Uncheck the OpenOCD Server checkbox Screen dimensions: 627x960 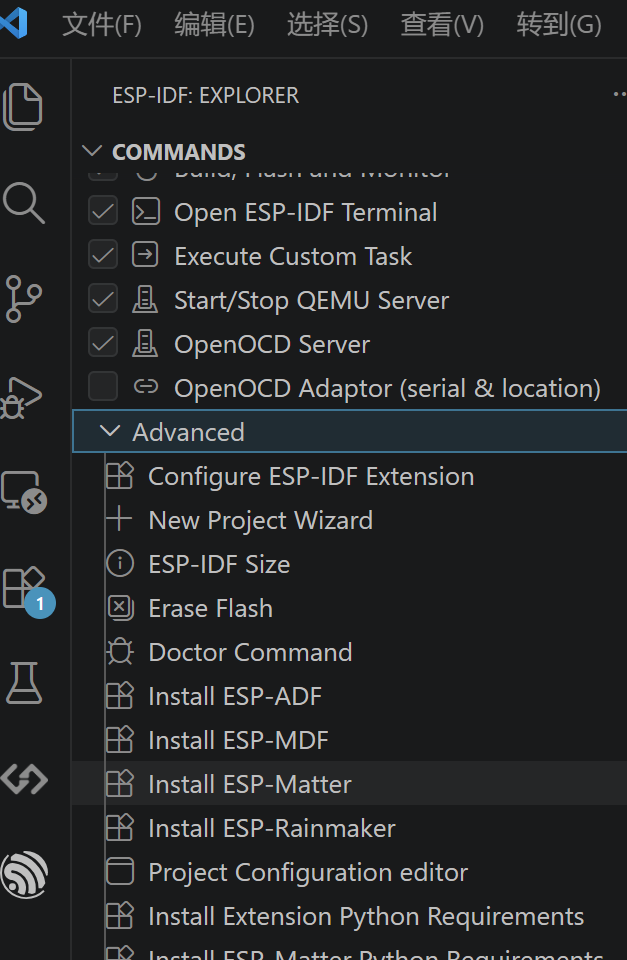point(103,343)
